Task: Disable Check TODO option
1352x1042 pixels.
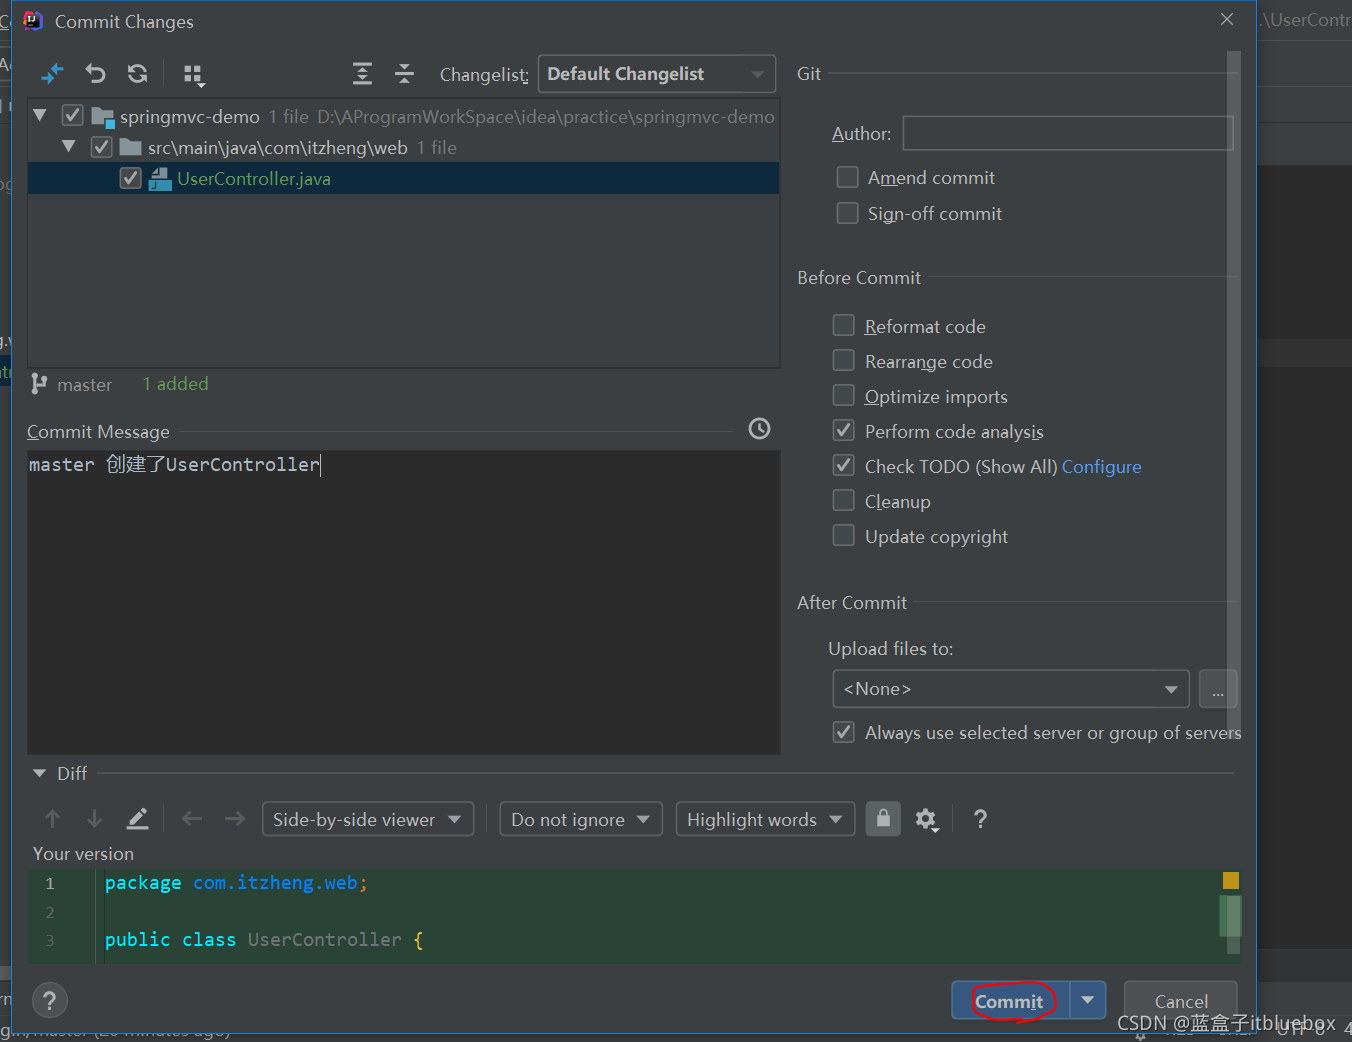Action: tap(844, 466)
